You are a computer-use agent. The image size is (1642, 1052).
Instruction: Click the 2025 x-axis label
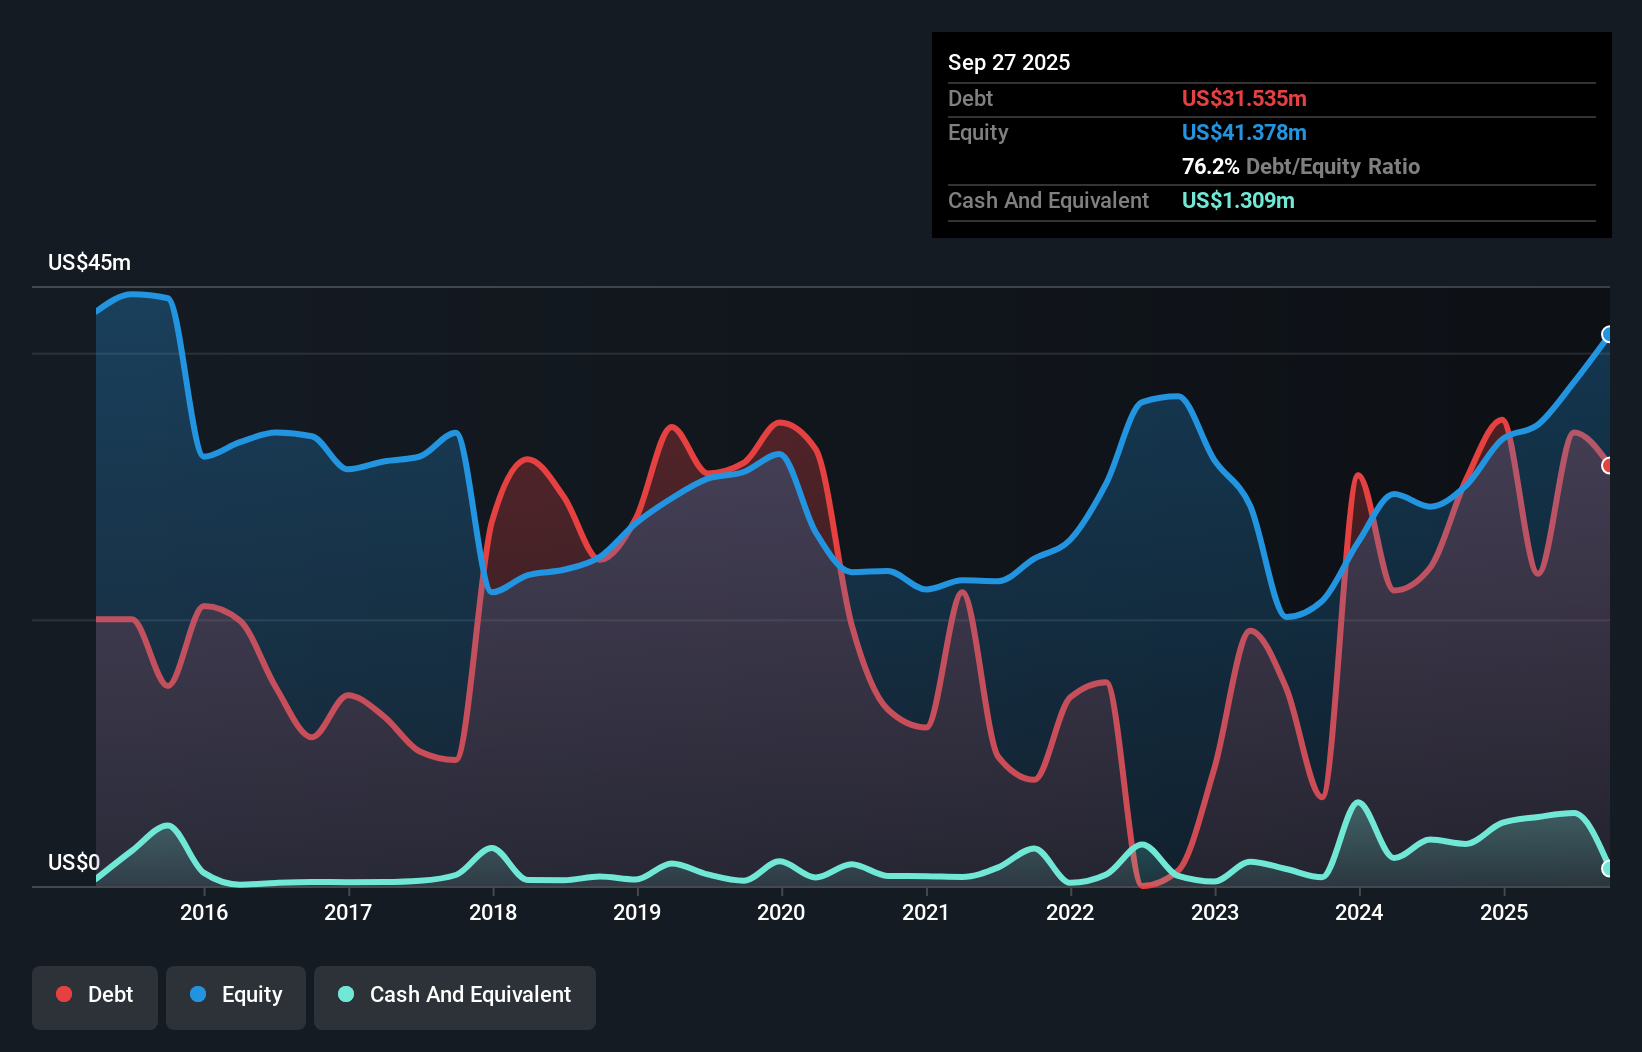click(1504, 912)
